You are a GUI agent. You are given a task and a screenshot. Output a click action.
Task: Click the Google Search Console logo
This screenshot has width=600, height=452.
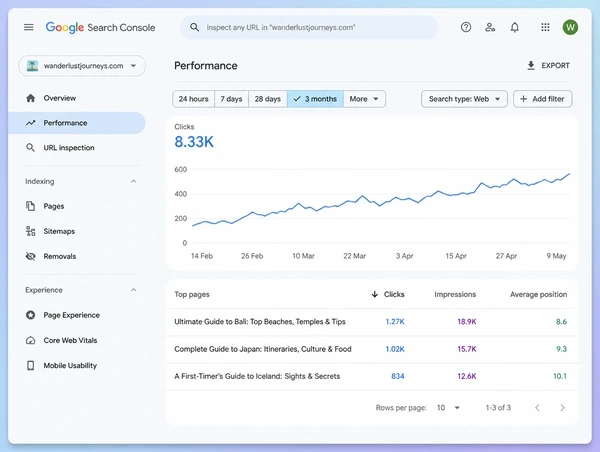[100, 28]
